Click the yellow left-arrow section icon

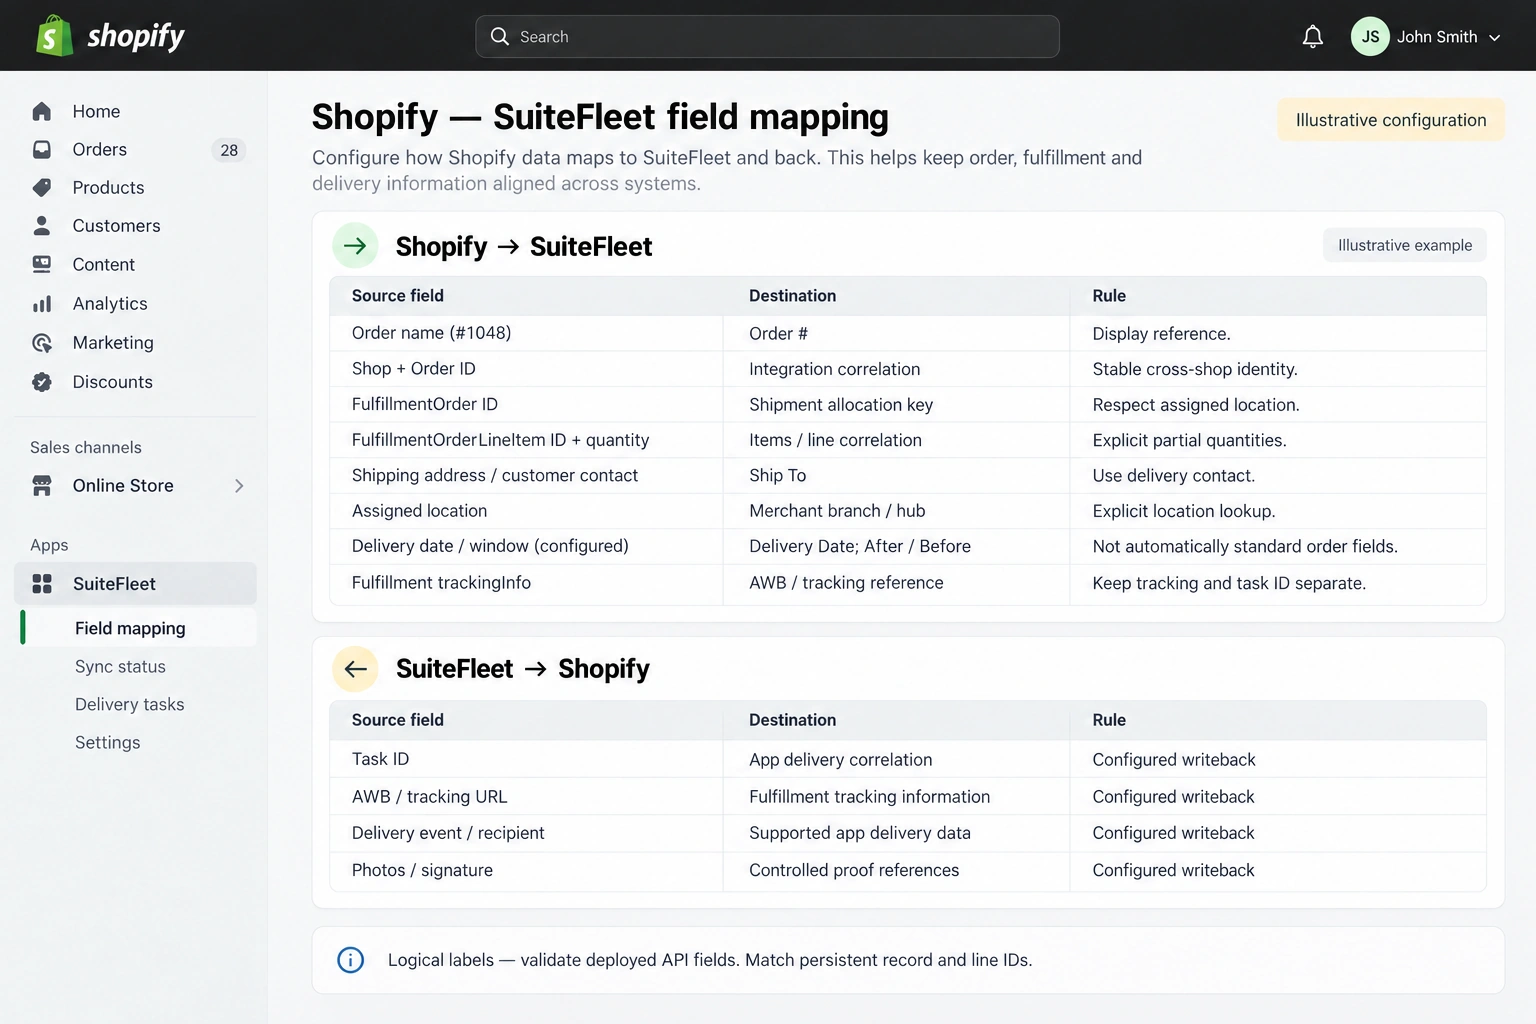tap(355, 669)
